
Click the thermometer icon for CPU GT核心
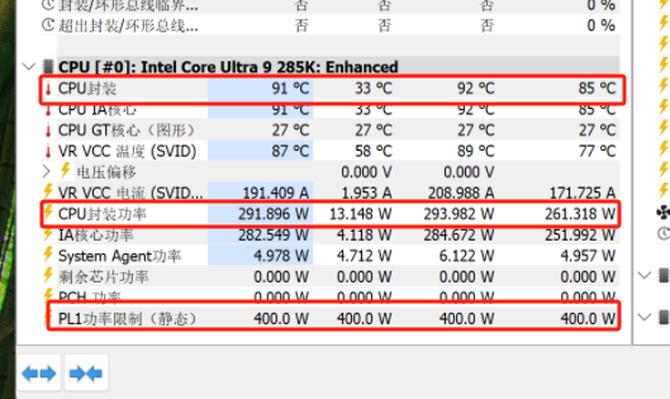click(x=48, y=130)
